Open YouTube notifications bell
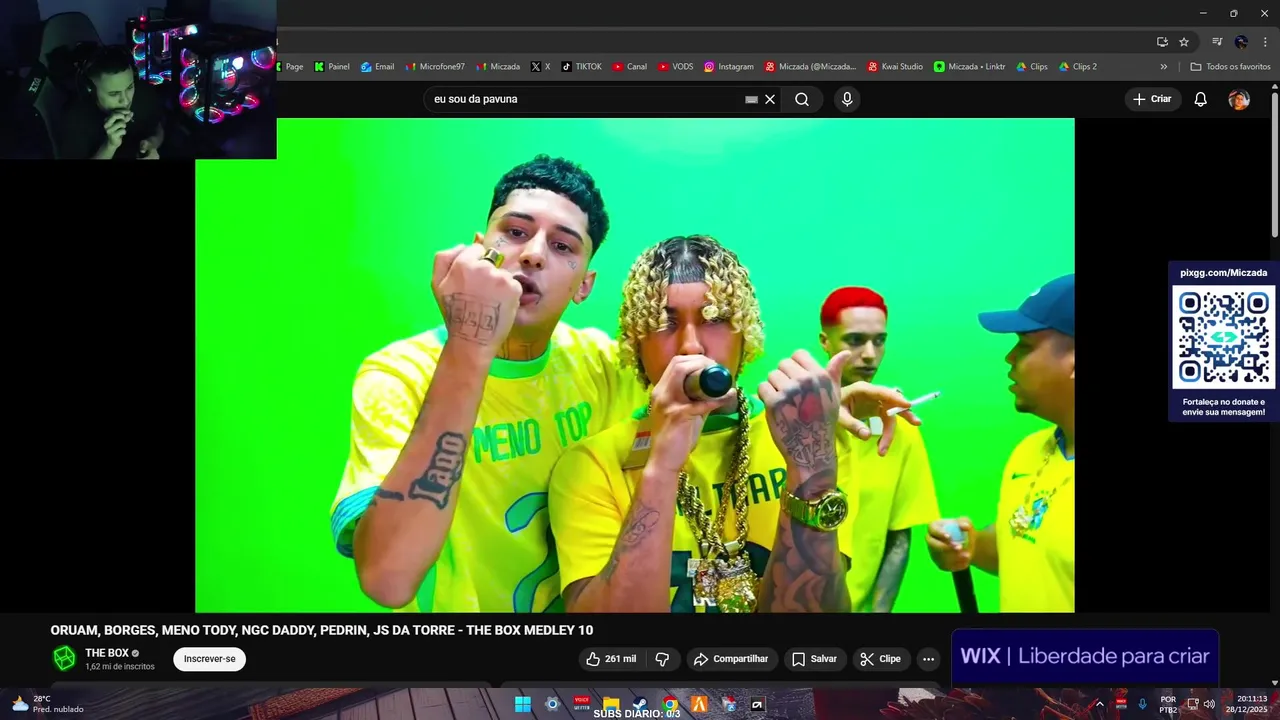The width and height of the screenshot is (1280, 720). (1201, 99)
